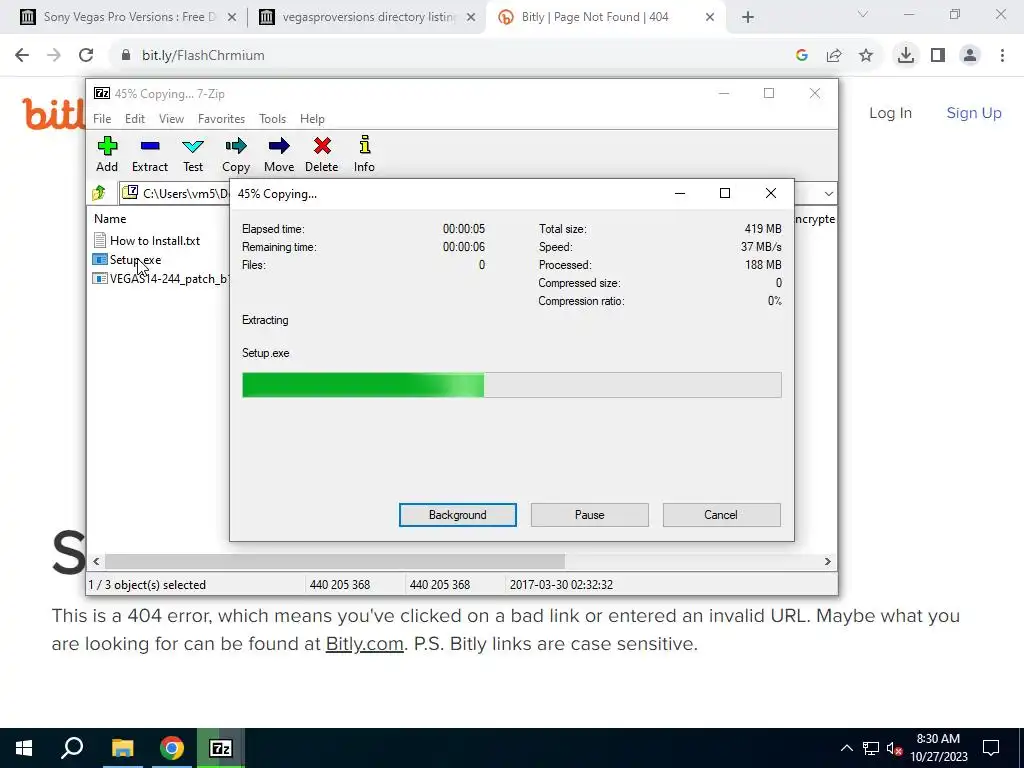Click the horizontal scrollbar thumb in 7-Zip
Viewport: 1024px width, 768px height.
point(335,562)
